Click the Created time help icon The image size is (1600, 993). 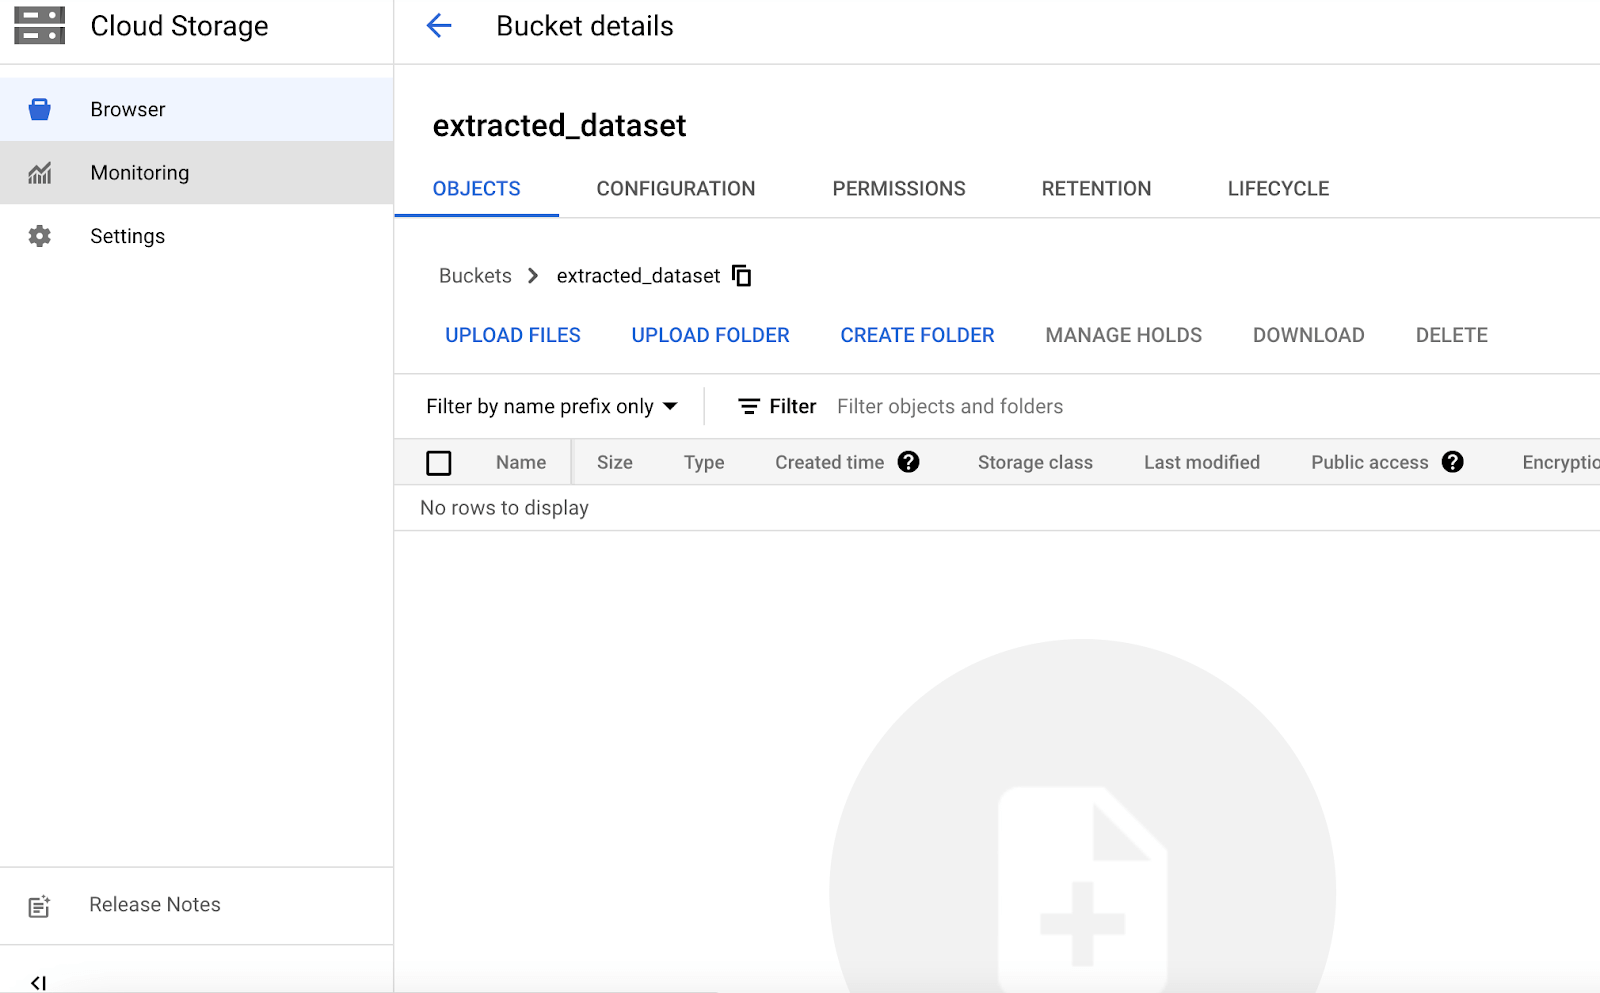(908, 462)
